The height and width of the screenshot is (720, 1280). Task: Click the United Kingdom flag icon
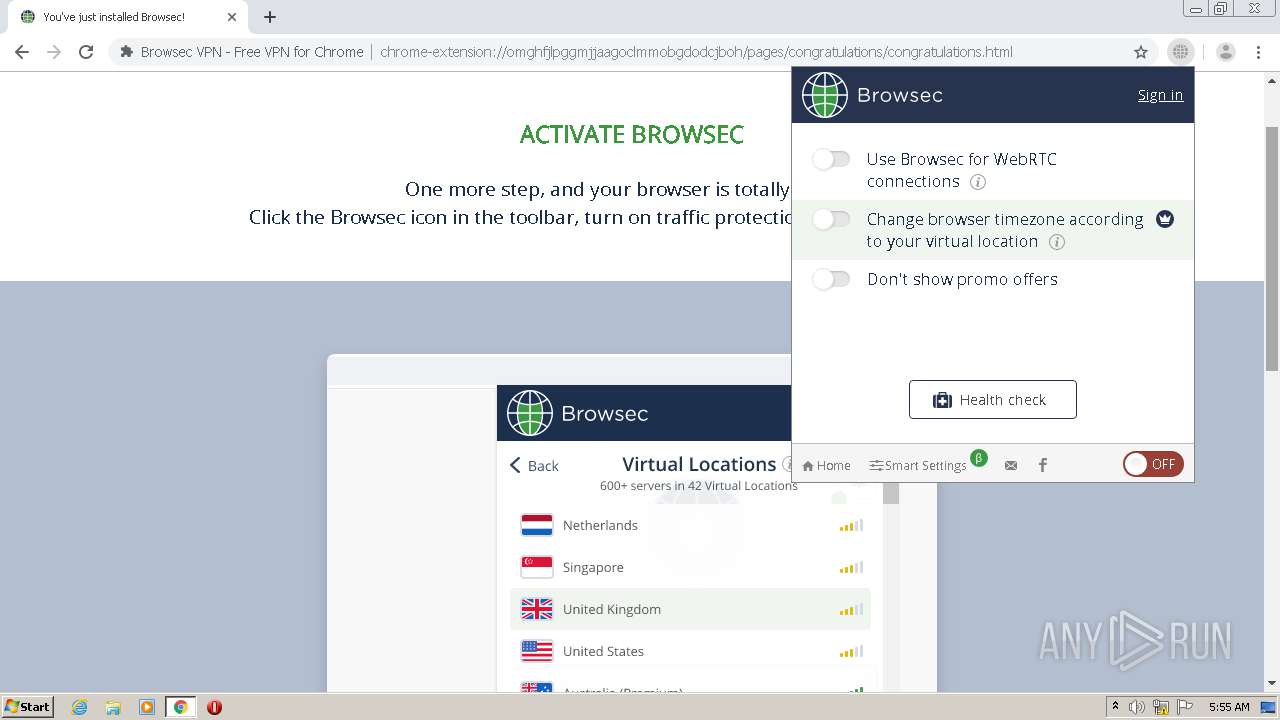(537, 609)
